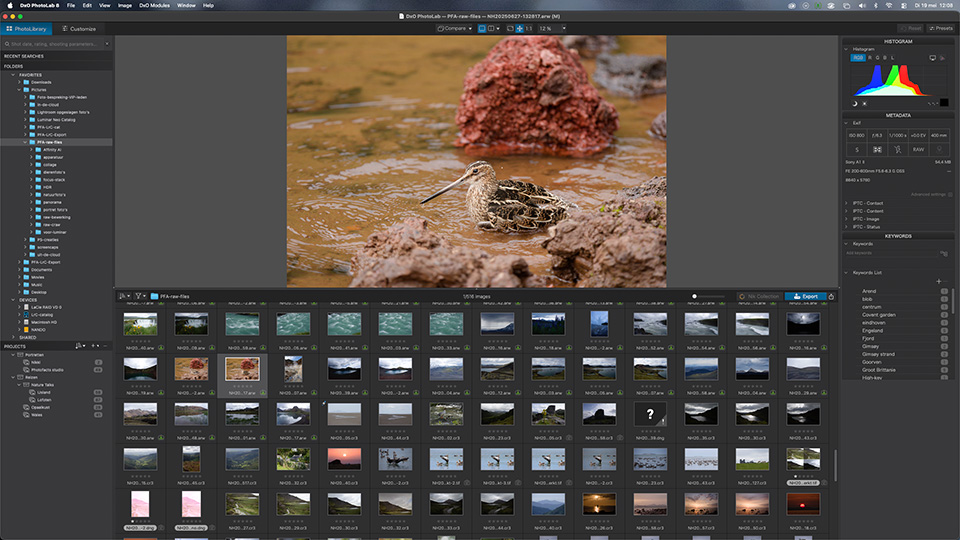
Task: Select the Downloads folder in Favorites
Action: point(41,82)
